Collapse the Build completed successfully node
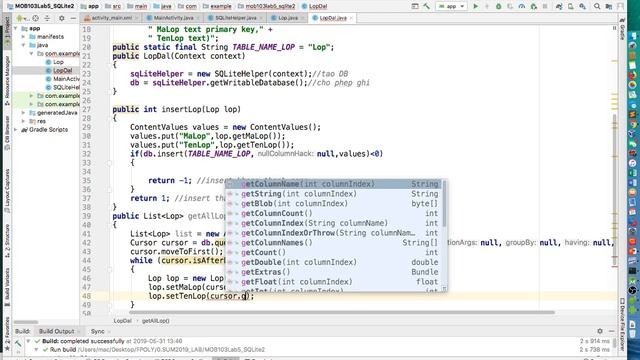Screen dimensions: 640x360 click(28, 341)
